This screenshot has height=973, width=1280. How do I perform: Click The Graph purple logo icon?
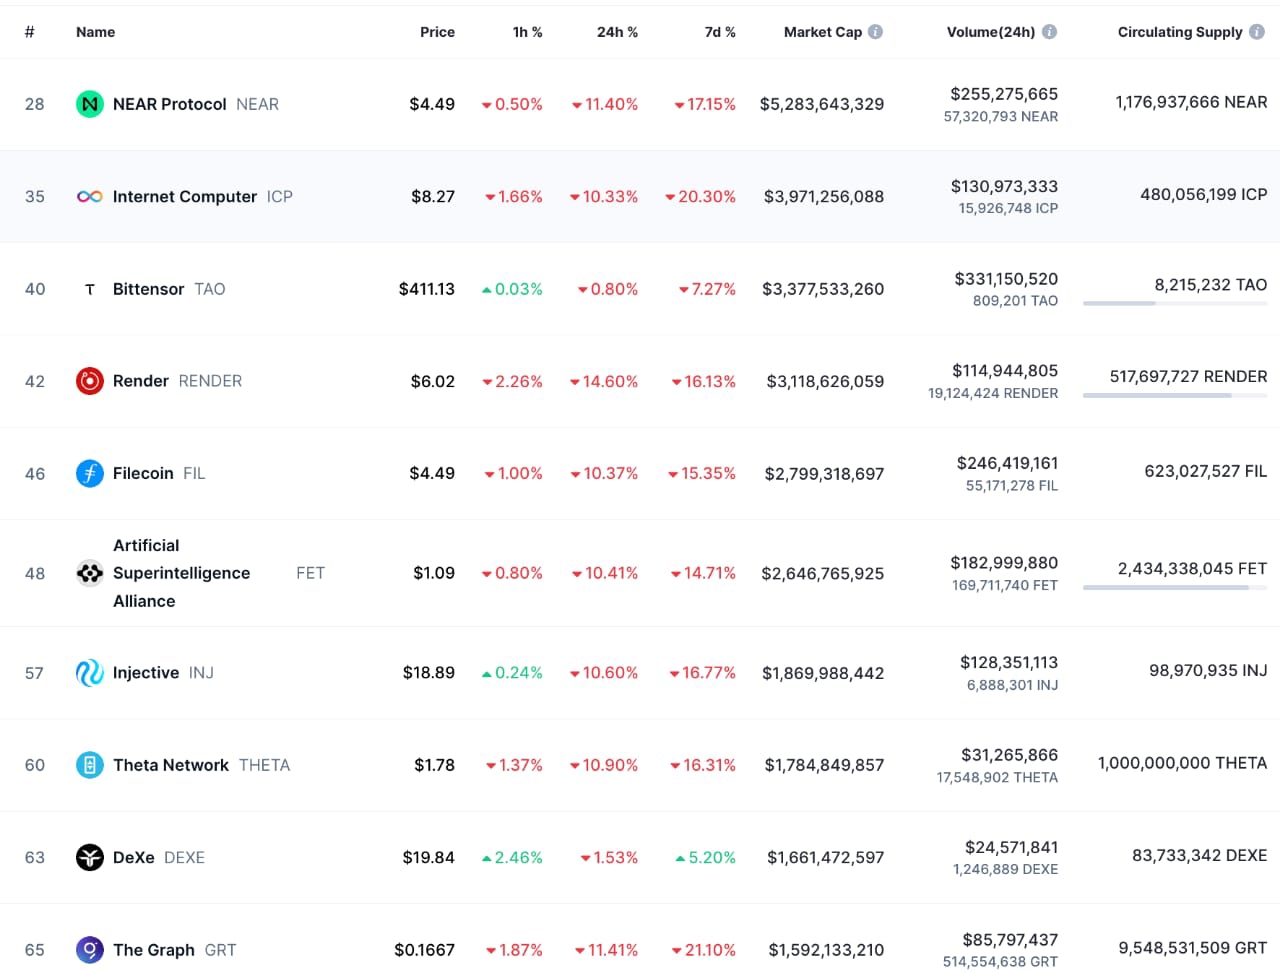(90, 950)
